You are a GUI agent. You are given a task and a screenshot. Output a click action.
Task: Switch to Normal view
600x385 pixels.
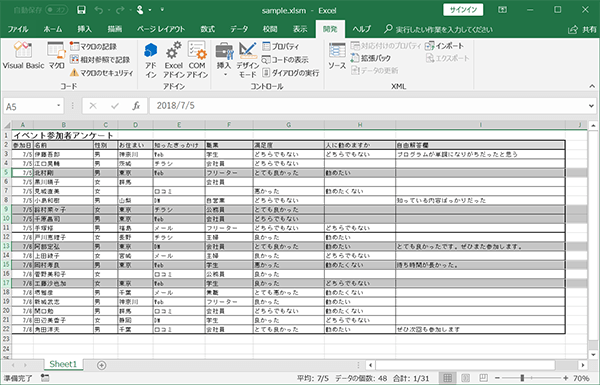coord(447,378)
